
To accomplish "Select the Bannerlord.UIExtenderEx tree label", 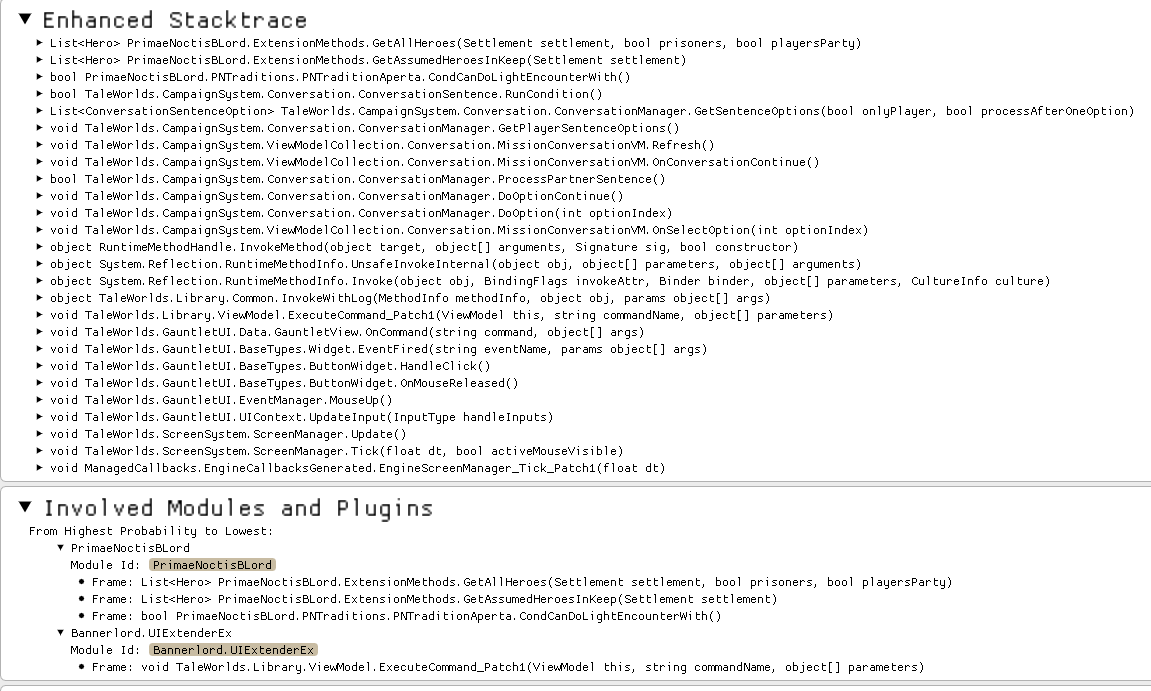I will (151, 633).
